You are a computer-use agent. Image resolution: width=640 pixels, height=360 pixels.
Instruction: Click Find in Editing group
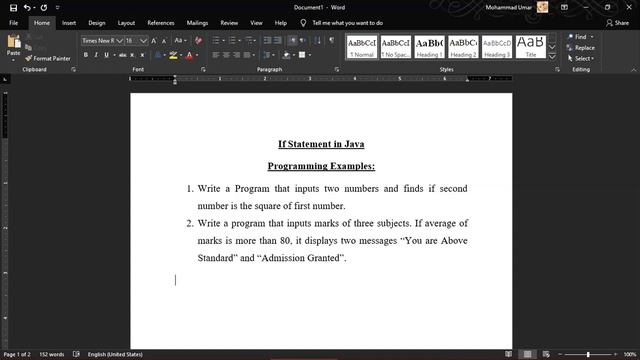(577, 37)
